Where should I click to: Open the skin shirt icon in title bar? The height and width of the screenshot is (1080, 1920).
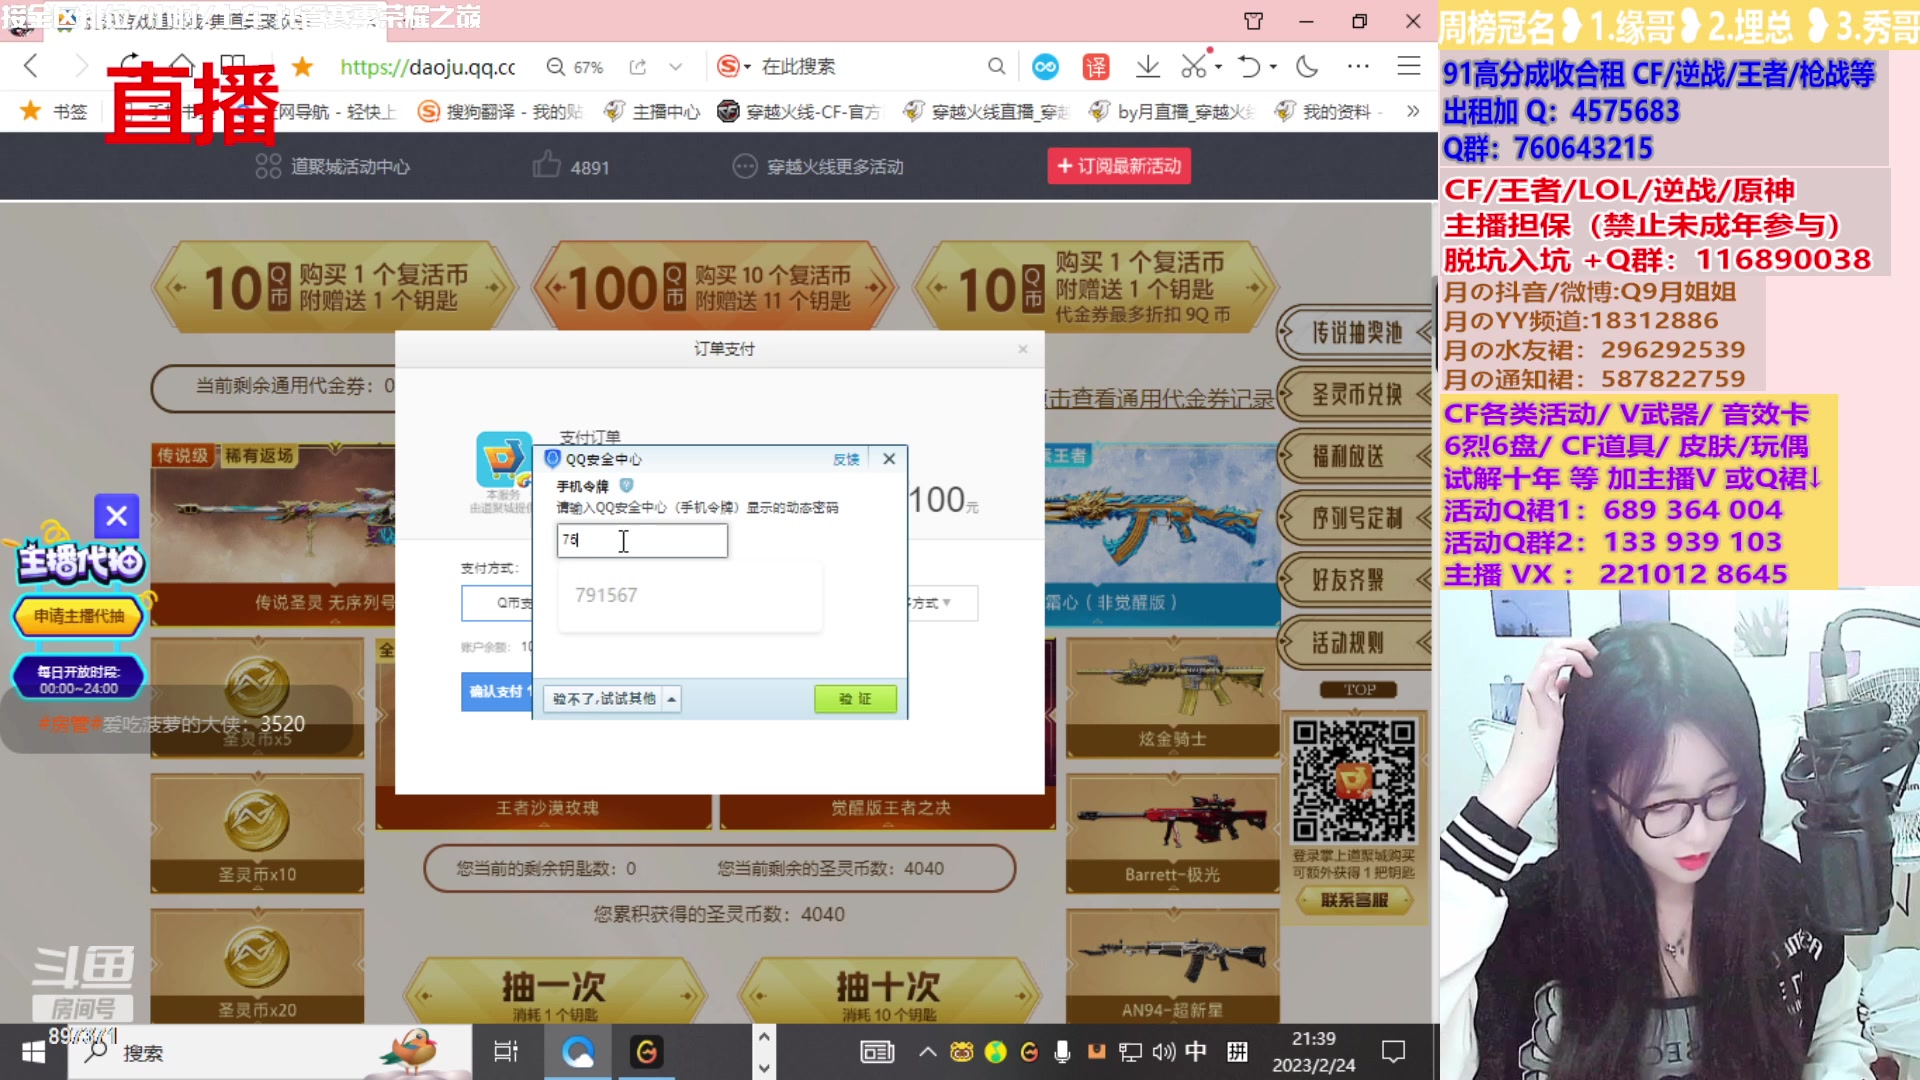1253,21
